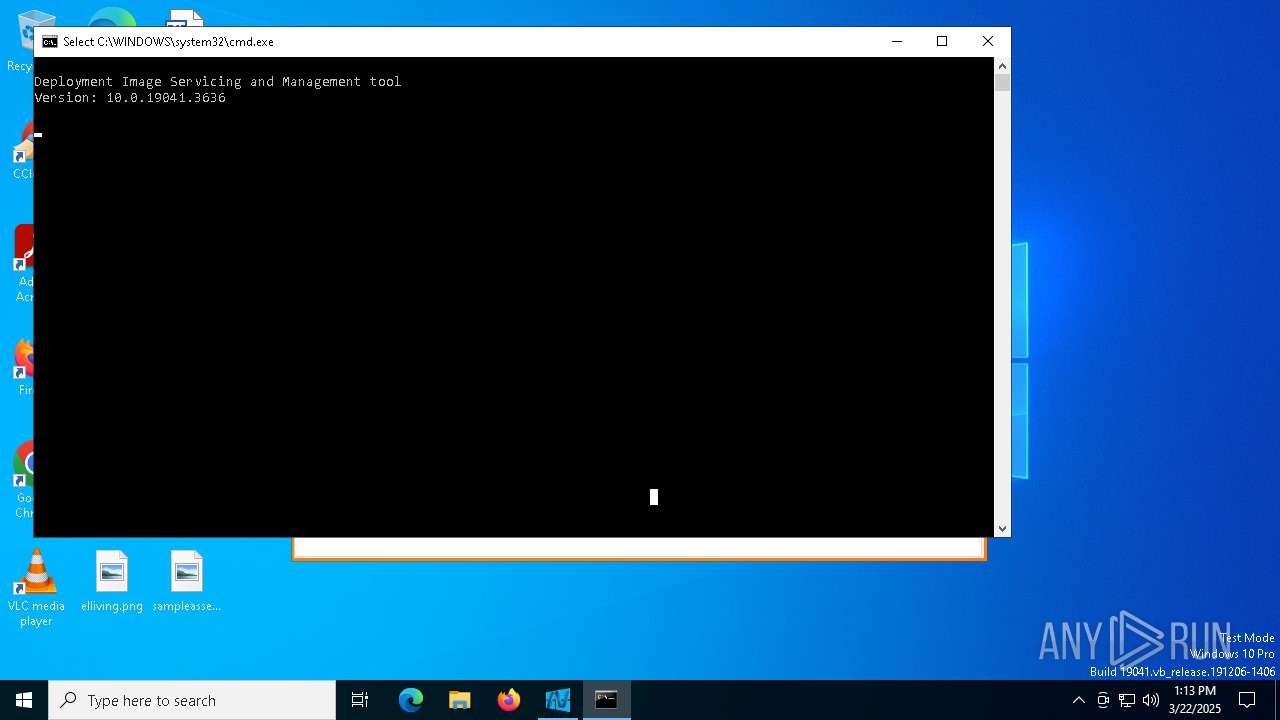Open the VLC media player desktop shortcut
The image size is (1280, 720).
[36, 589]
